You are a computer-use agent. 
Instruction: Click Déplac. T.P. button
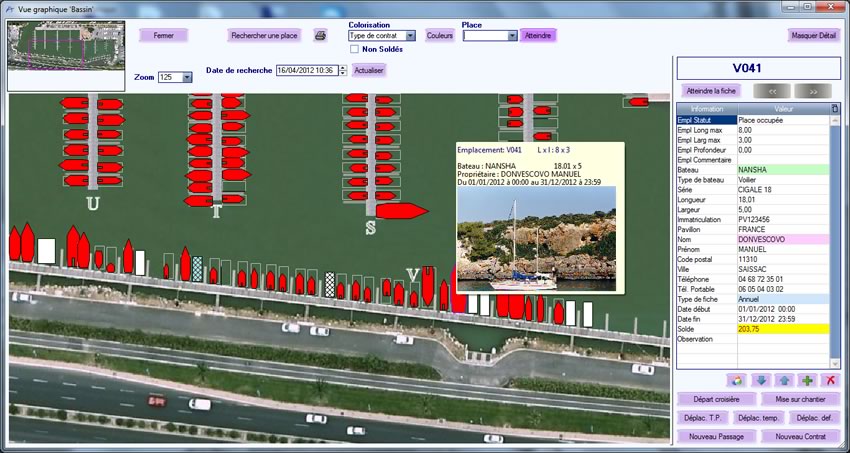[703, 418]
